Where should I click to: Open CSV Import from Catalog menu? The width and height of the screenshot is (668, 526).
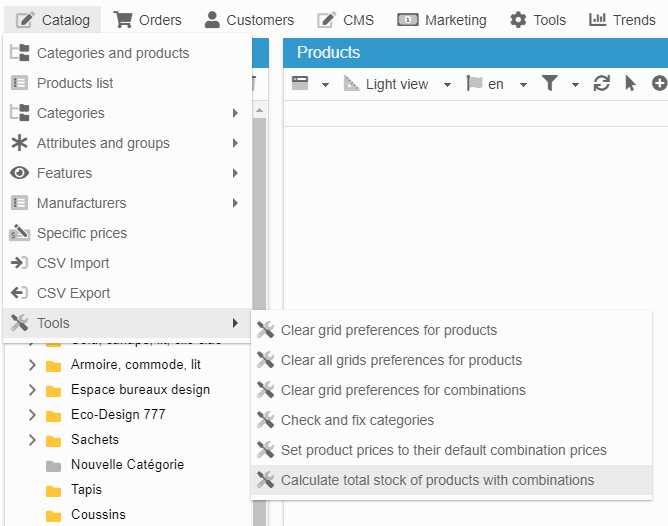click(73, 263)
